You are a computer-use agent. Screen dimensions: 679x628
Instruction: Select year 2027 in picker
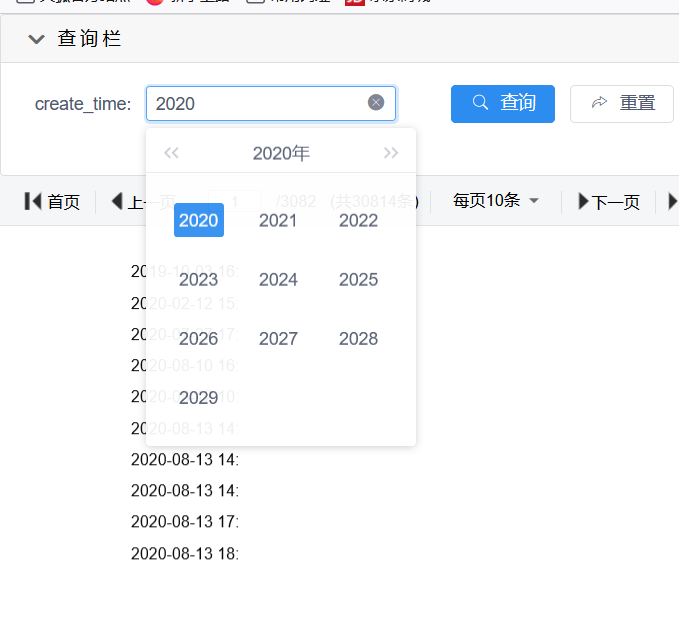tap(278, 338)
